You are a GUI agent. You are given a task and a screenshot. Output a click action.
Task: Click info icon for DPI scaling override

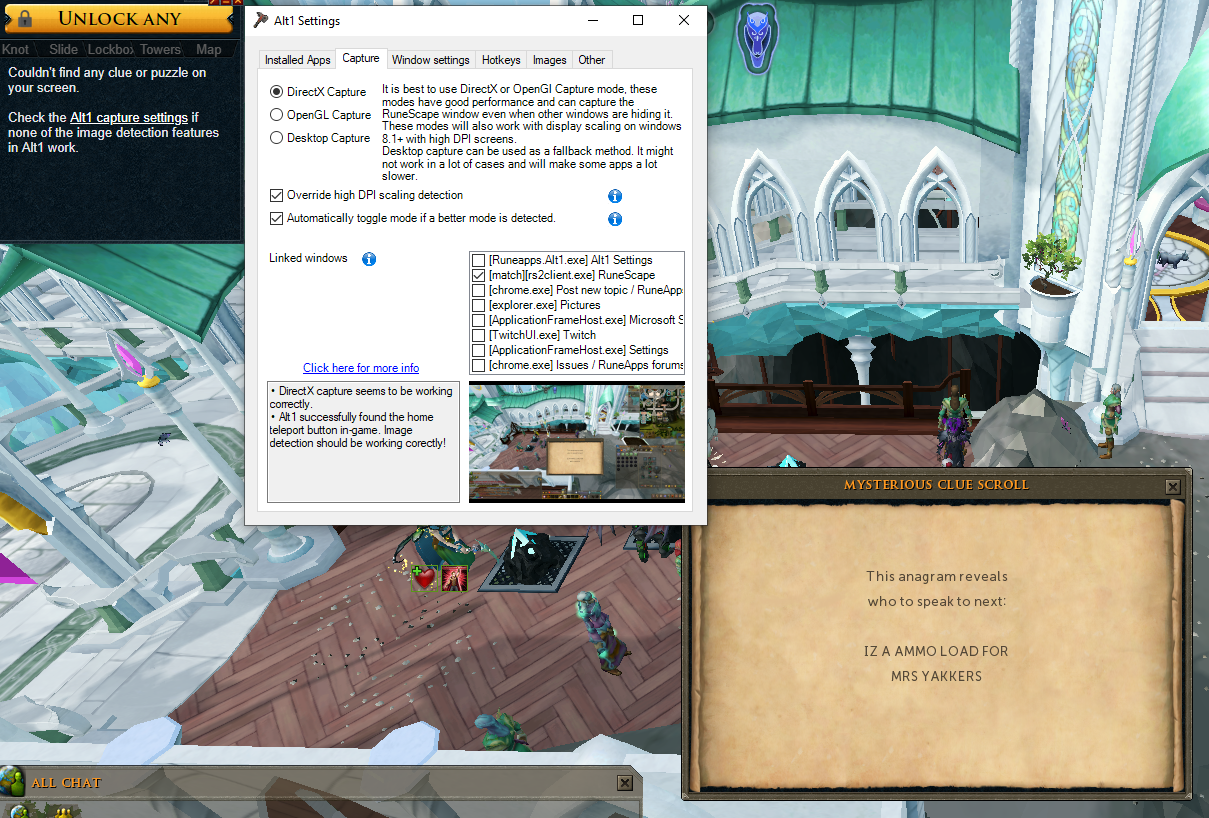[615, 196]
